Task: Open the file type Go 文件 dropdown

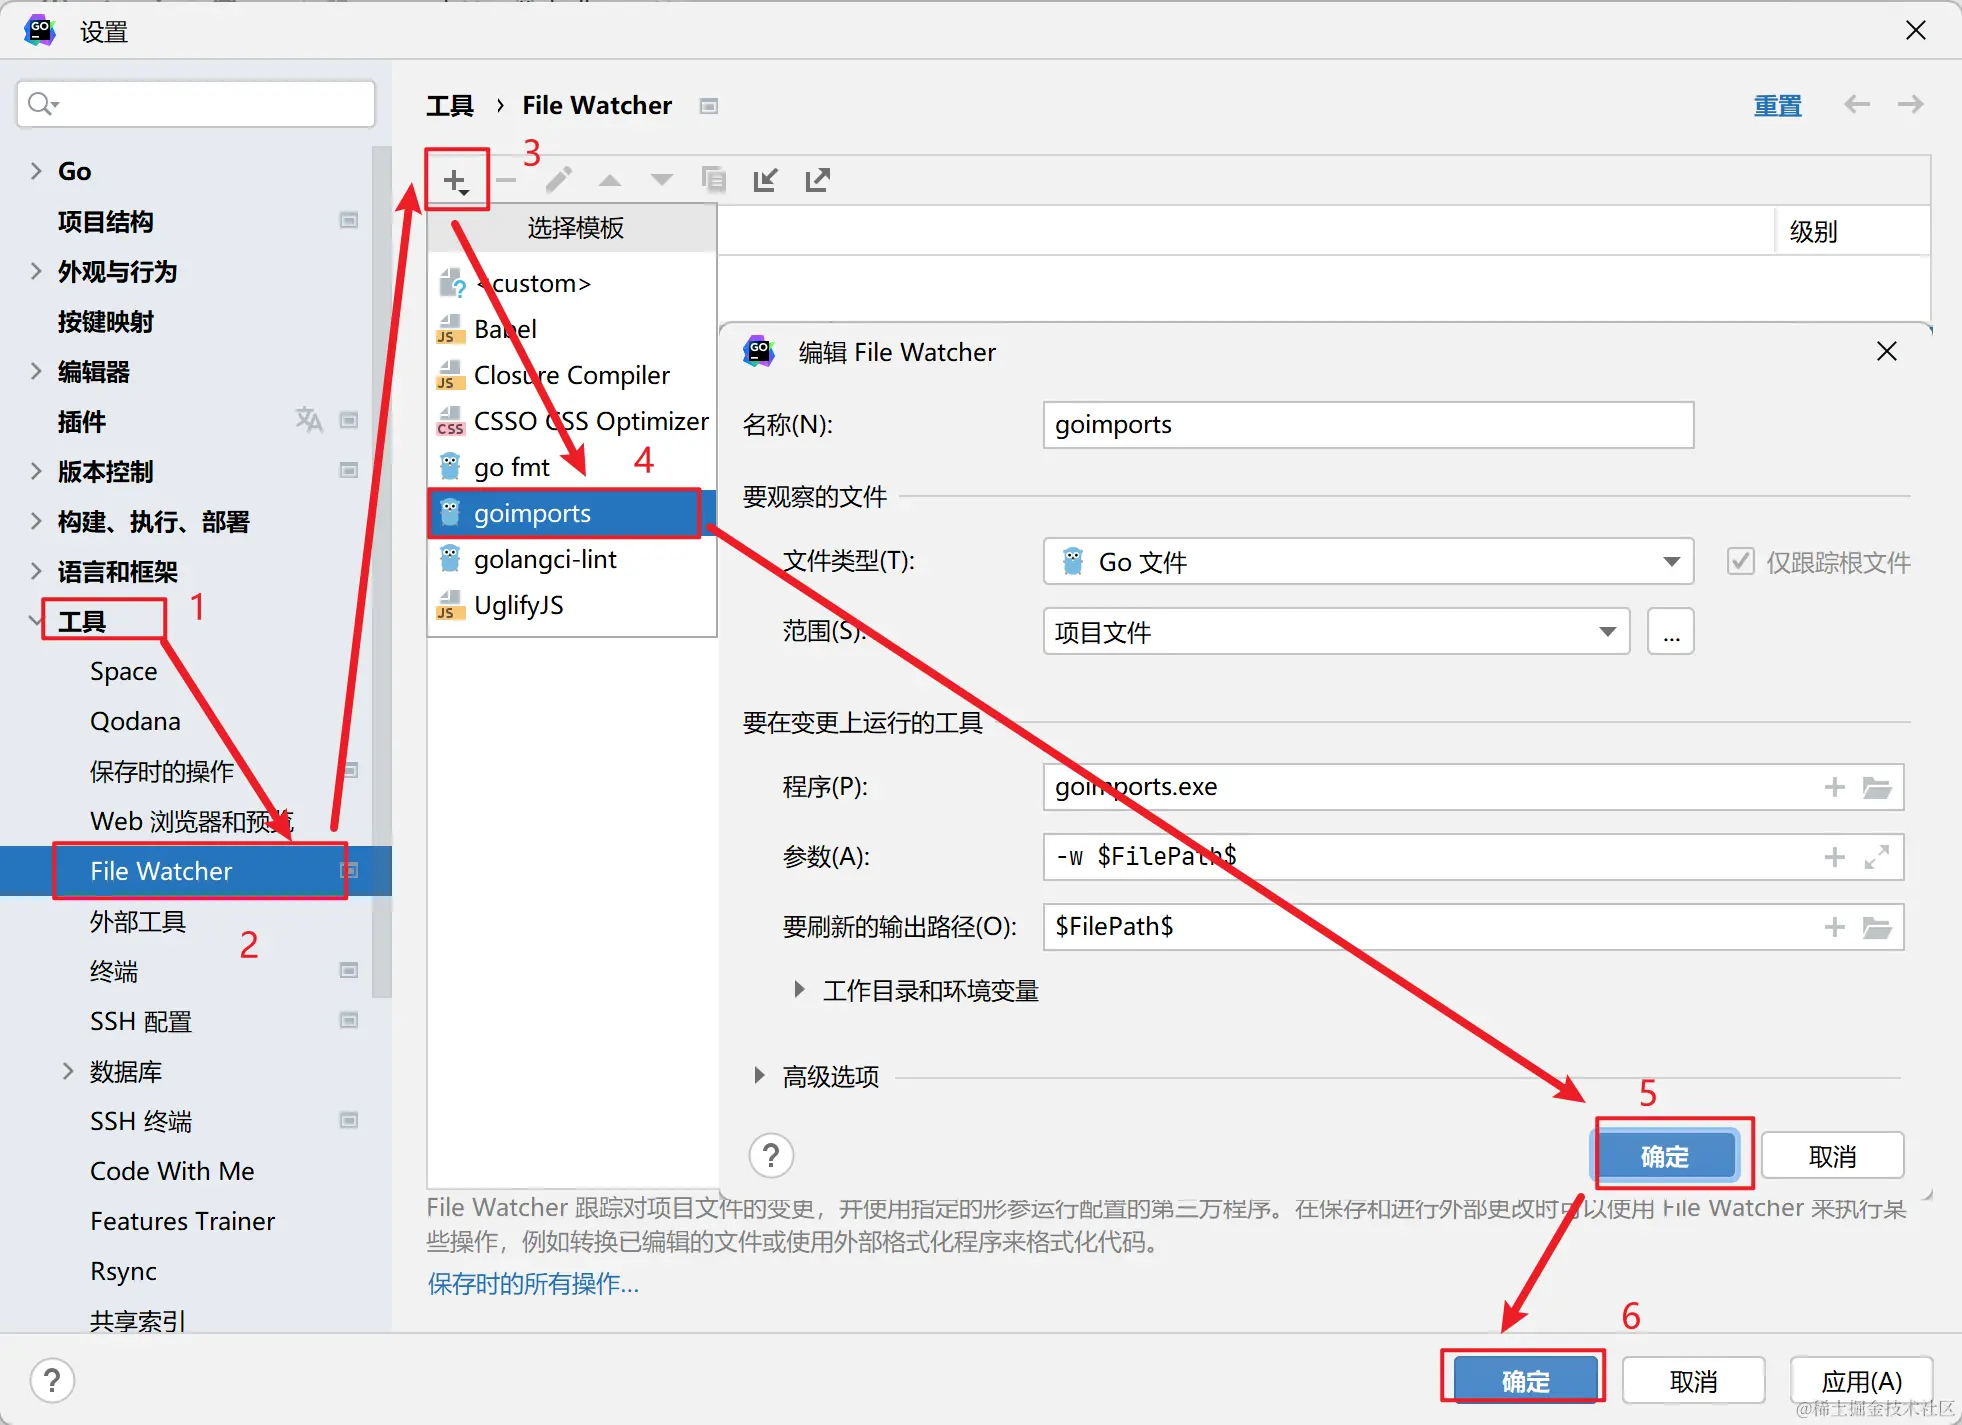Action: point(1670,562)
